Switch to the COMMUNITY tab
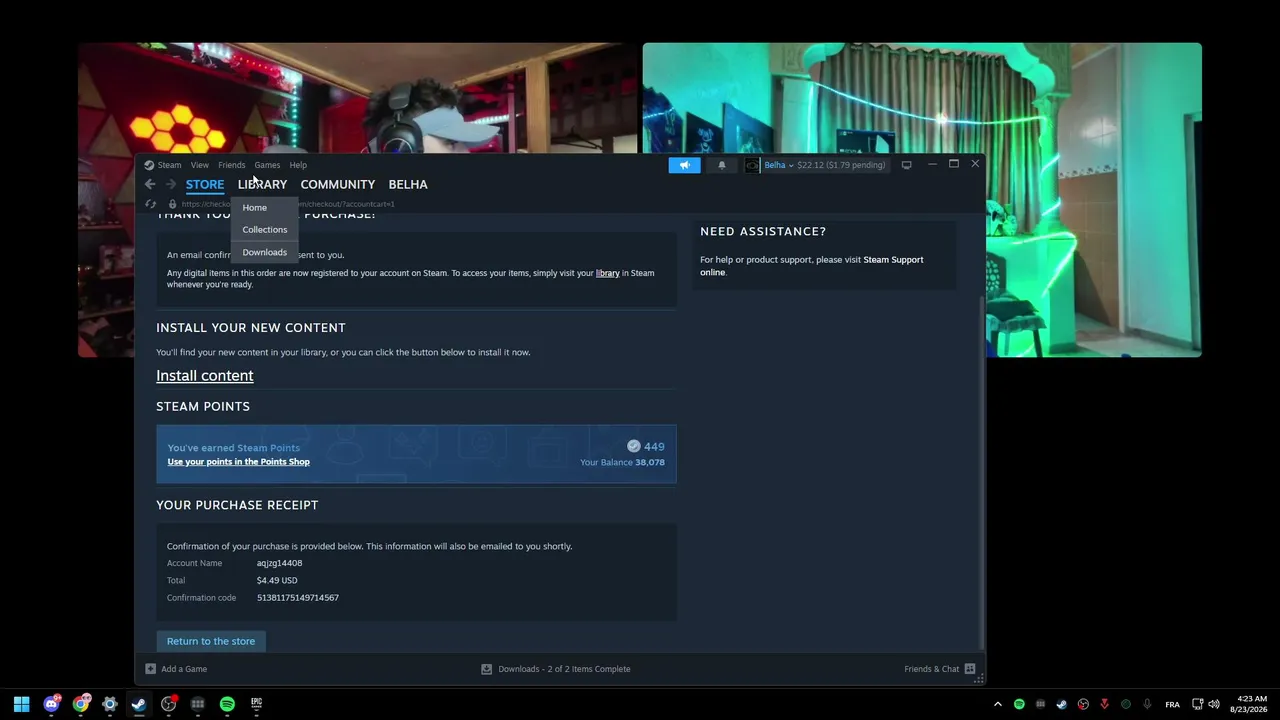Image resolution: width=1280 pixels, height=720 pixels. (x=338, y=184)
